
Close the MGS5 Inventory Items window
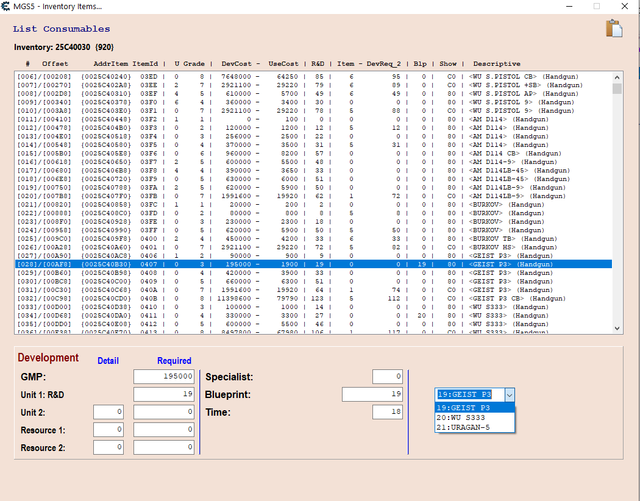pyautogui.click(x=625, y=6)
